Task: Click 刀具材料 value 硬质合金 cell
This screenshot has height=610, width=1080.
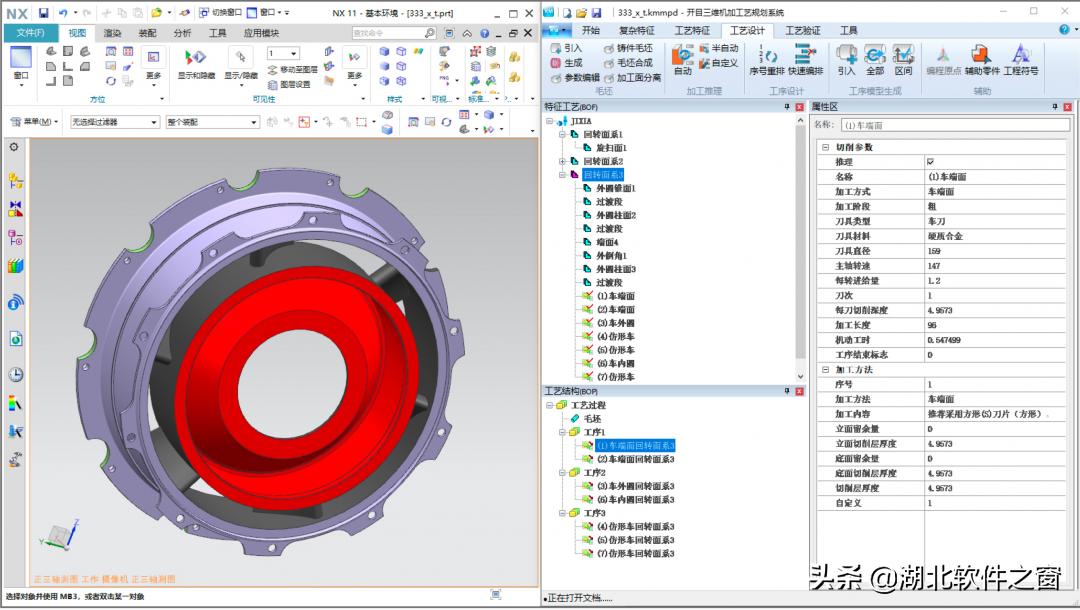Action: click(x=995, y=236)
